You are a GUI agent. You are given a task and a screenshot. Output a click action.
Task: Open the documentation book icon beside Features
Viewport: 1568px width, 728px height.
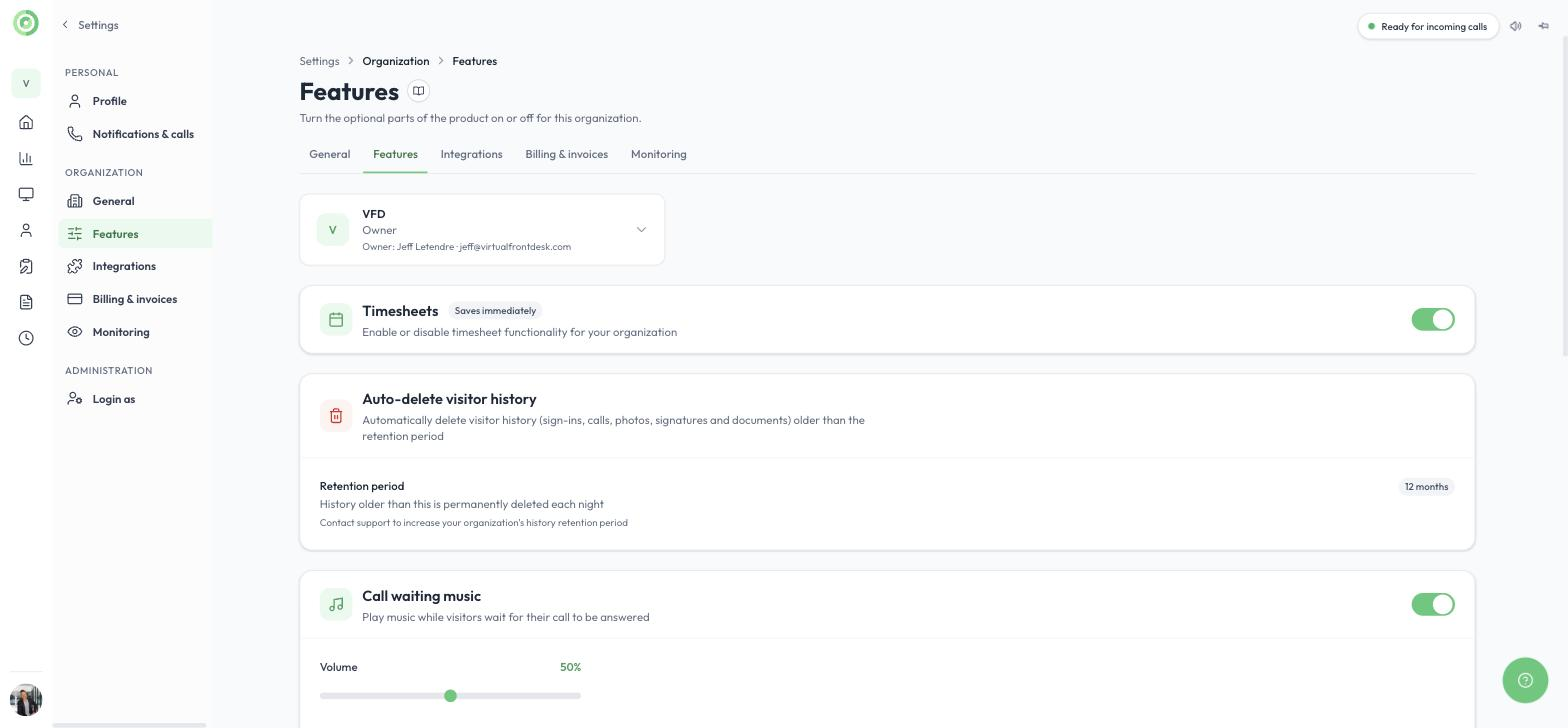tap(419, 91)
